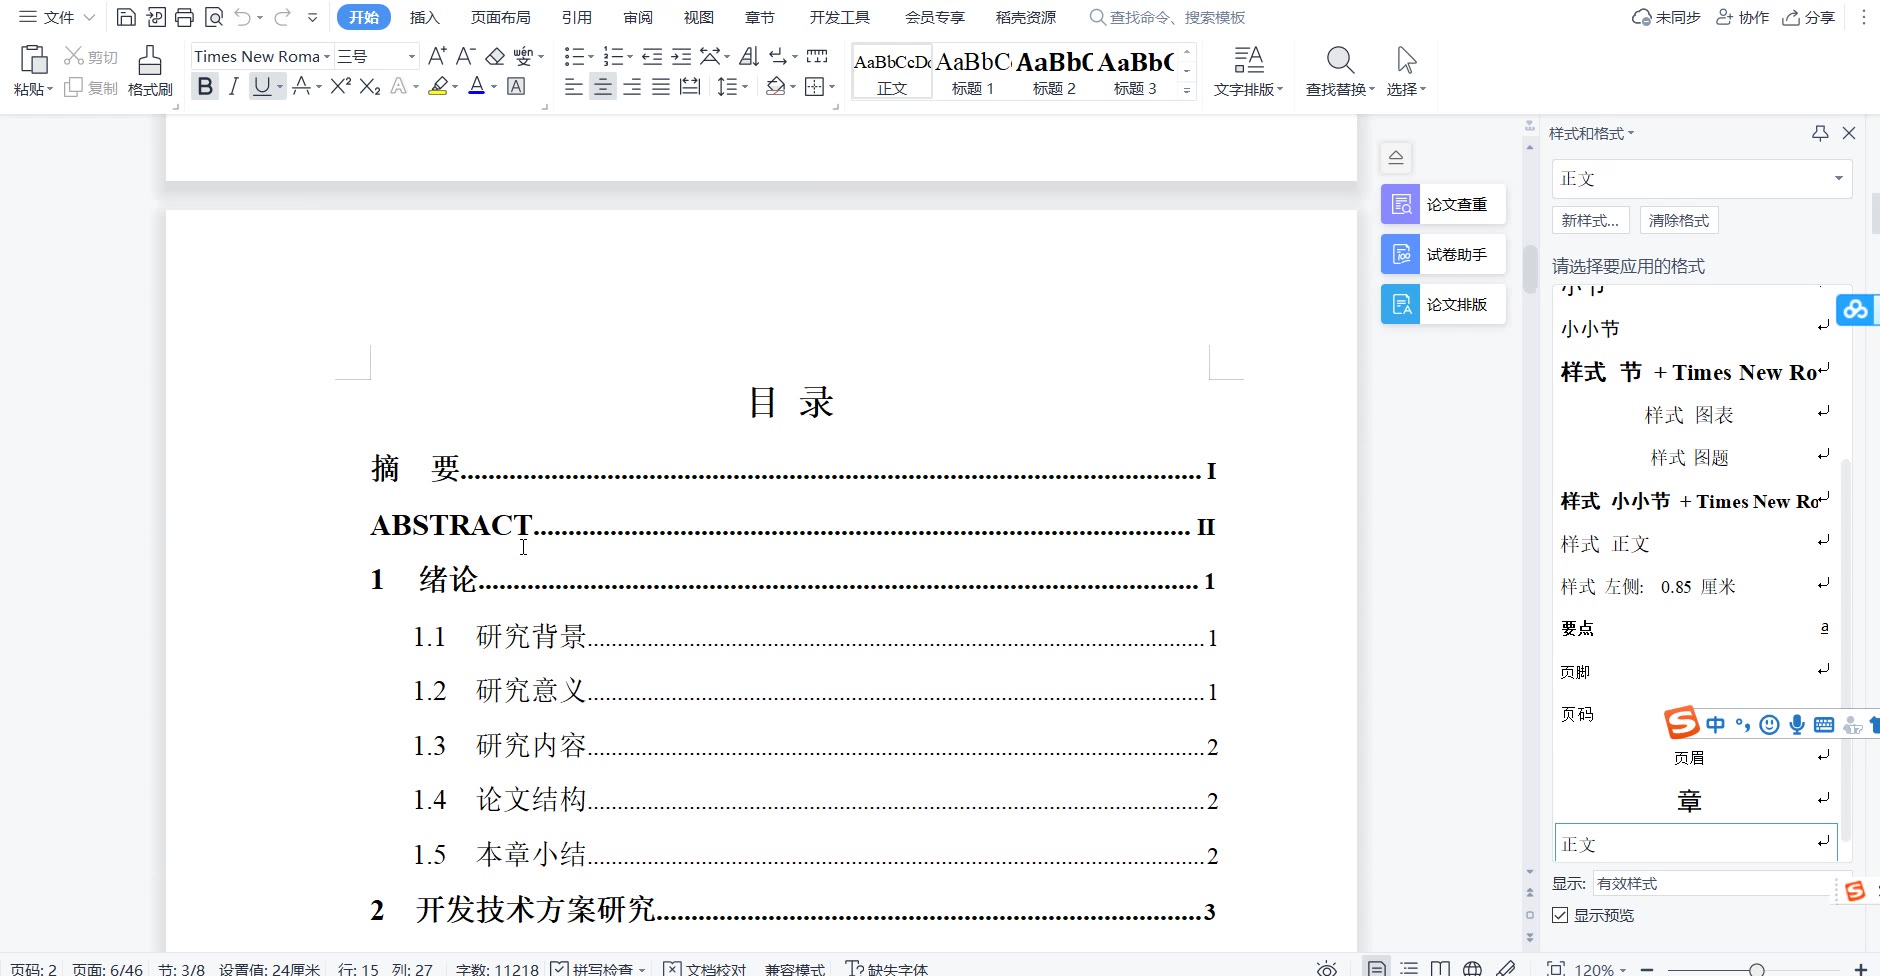Toggle center text alignment
1880x976 pixels.
(602, 87)
